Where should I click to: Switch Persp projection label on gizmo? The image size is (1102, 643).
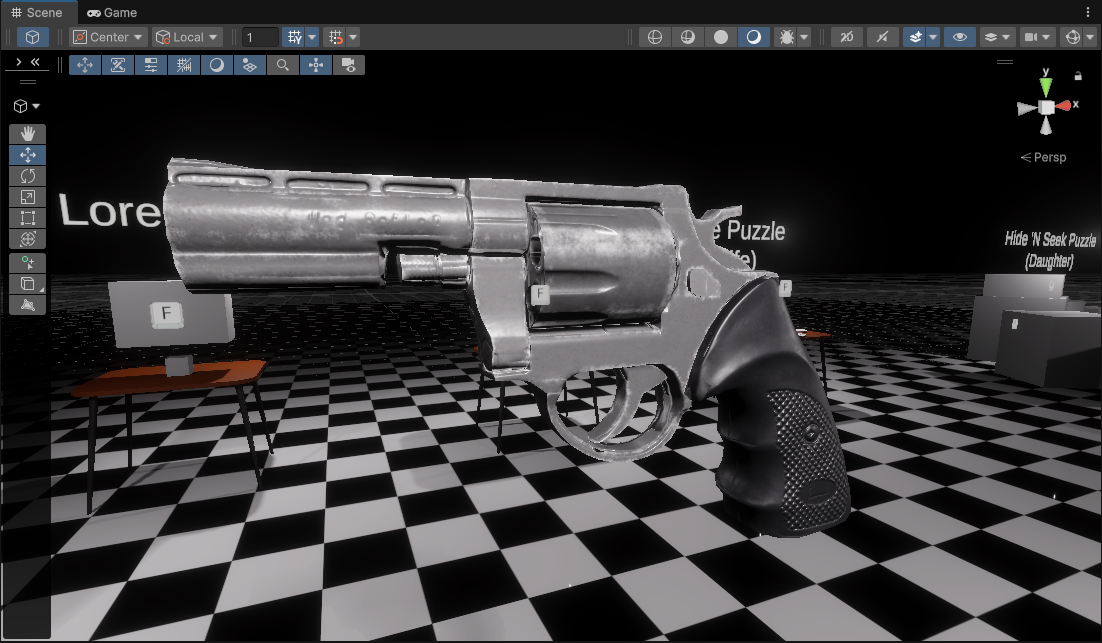pos(1044,157)
